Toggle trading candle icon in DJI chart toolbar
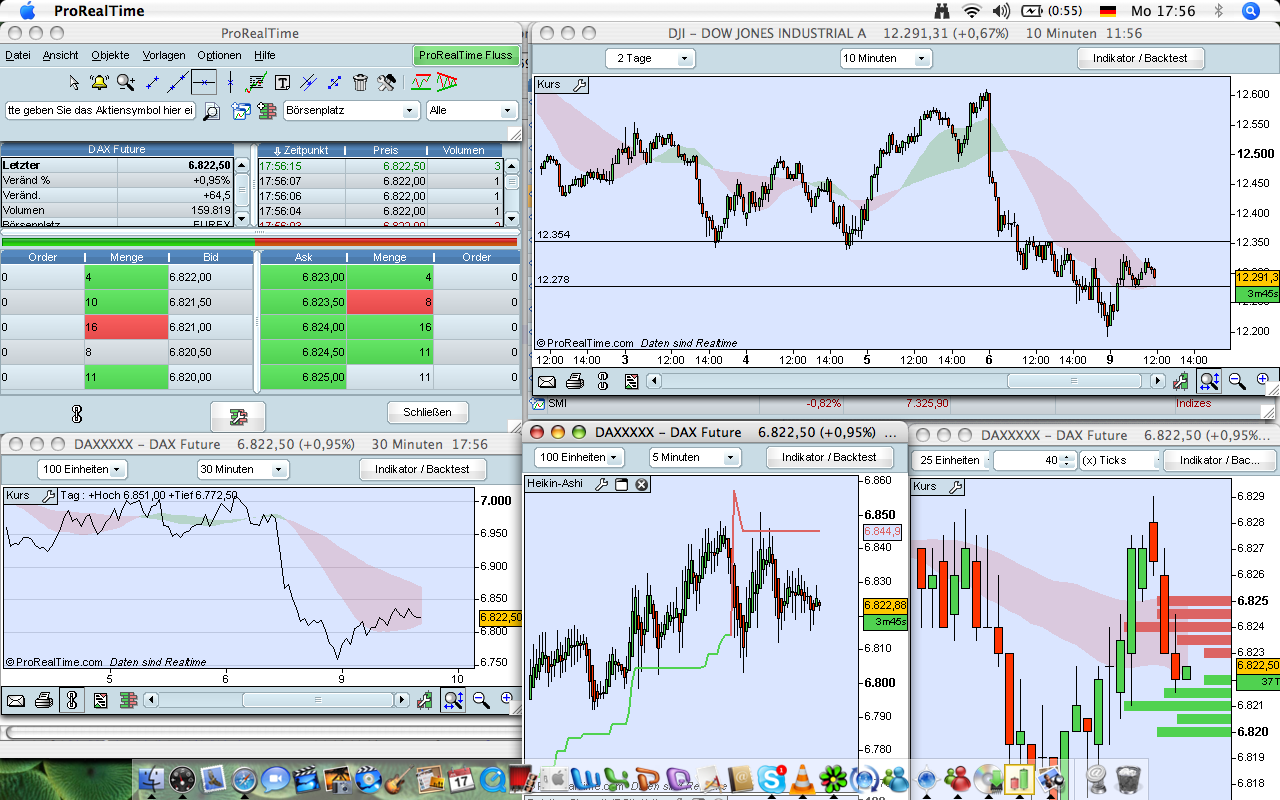Viewport: 1280px width, 800px height. [1181, 381]
